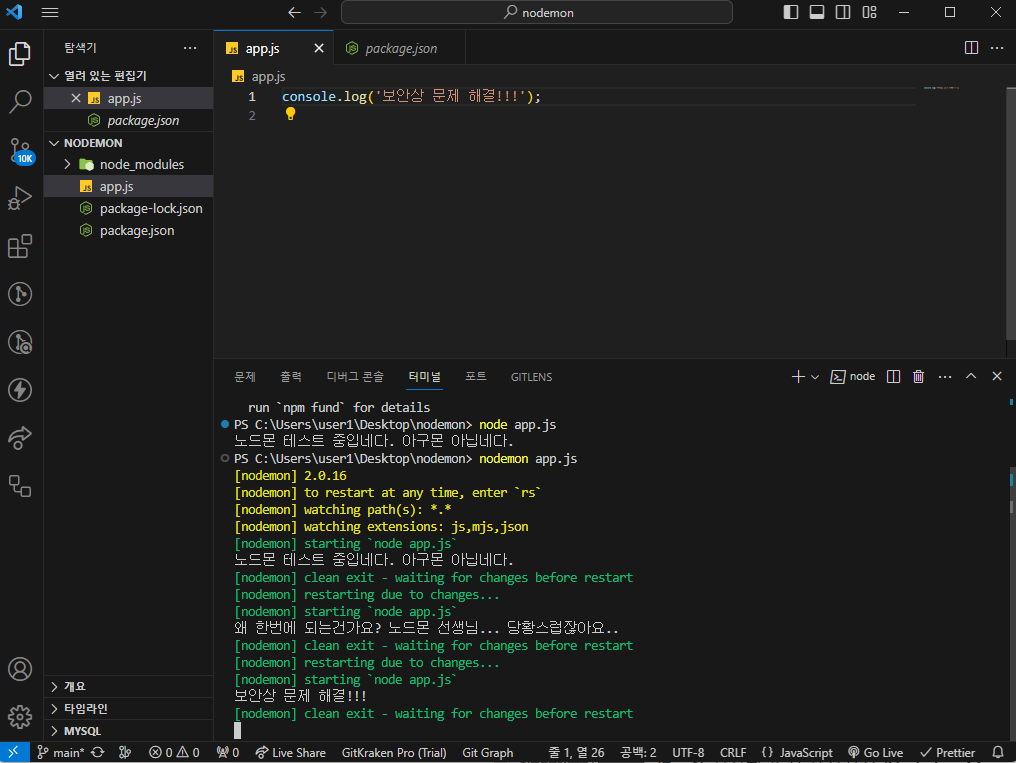The width and height of the screenshot is (1016, 763).
Task: Open the Live Share activity bar icon
Action: pos(20,438)
